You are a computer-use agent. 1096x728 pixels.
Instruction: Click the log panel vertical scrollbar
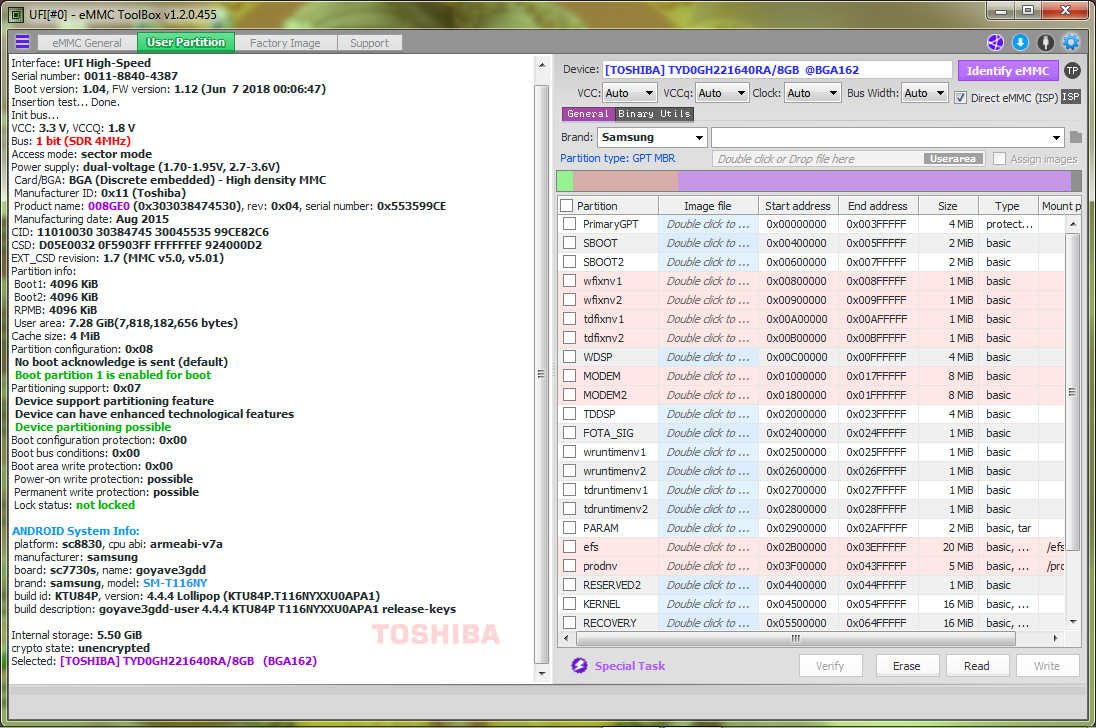pyautogui.click(x=542, y=374)
